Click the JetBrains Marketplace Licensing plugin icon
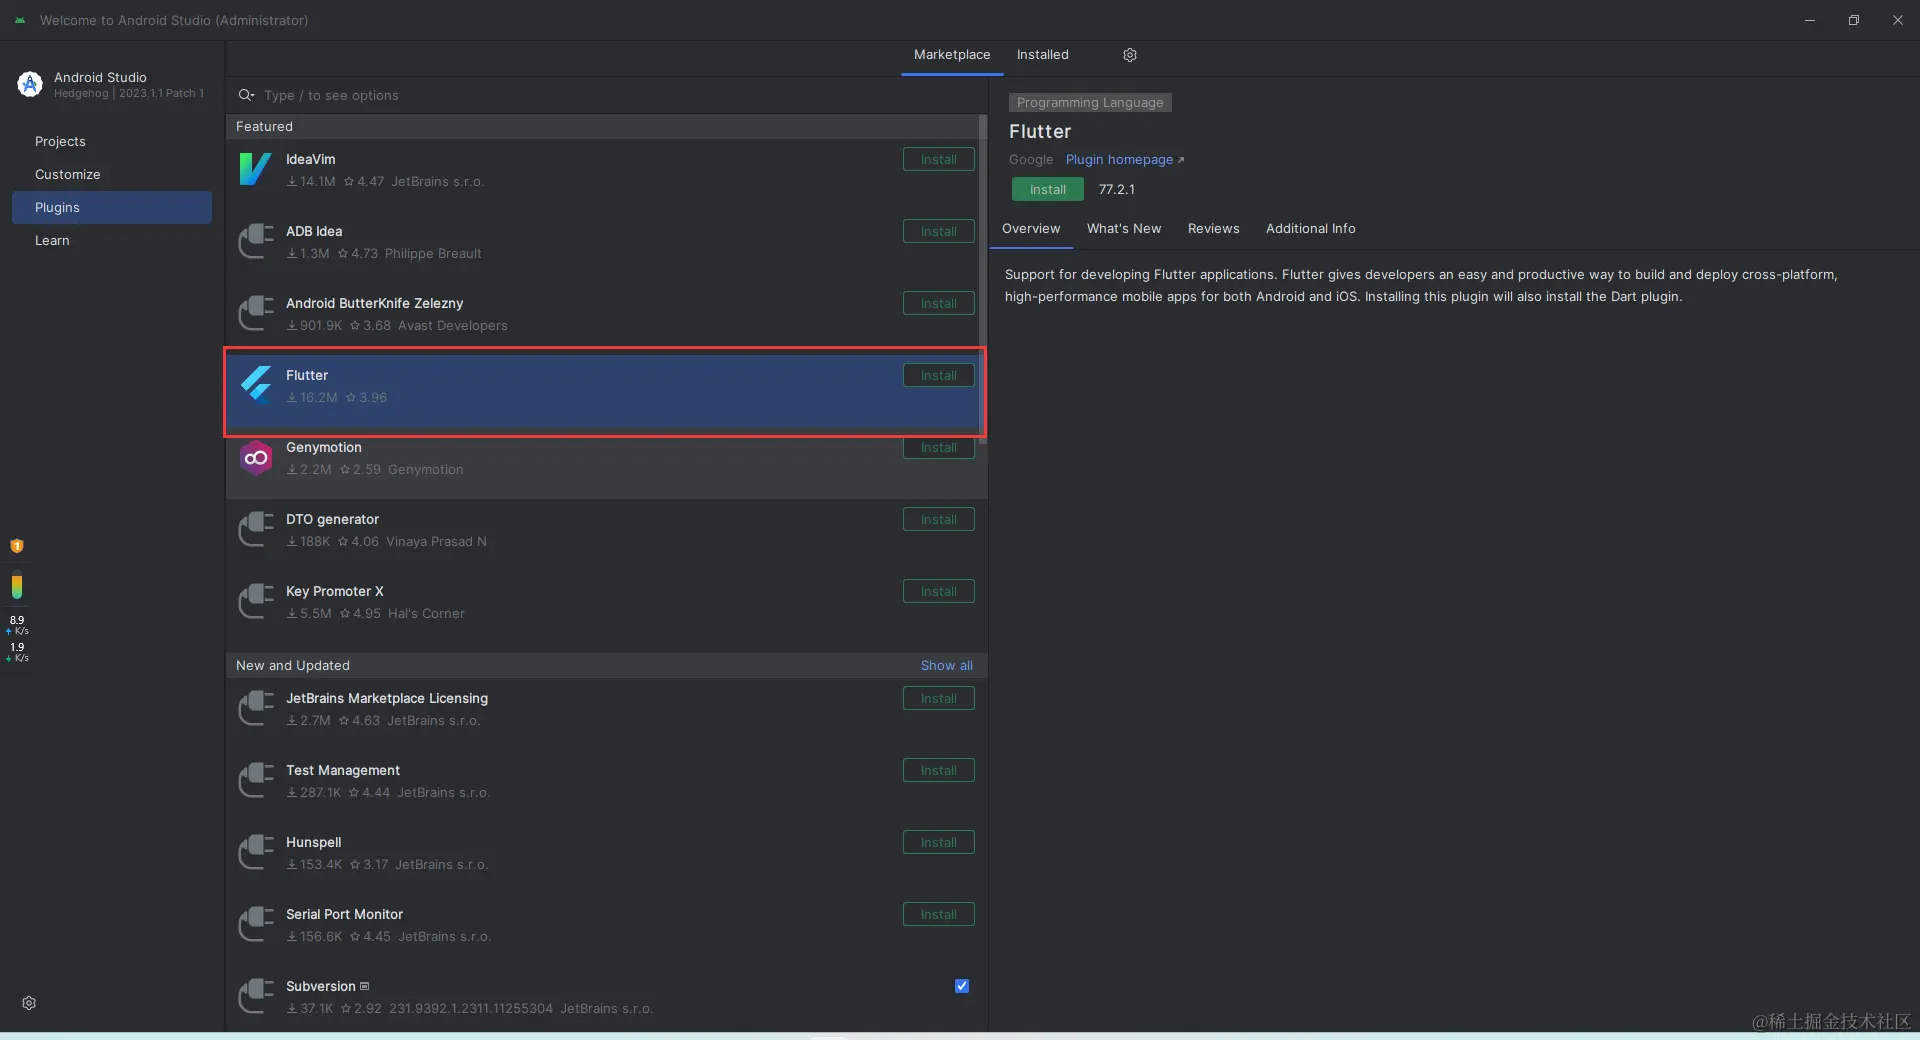Viewport: 1920px width, 1040px height. [256, 709]
